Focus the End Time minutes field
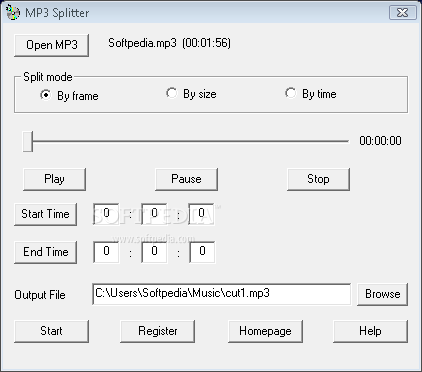This screenshot has width=422, height=372. tap(154, 252)
